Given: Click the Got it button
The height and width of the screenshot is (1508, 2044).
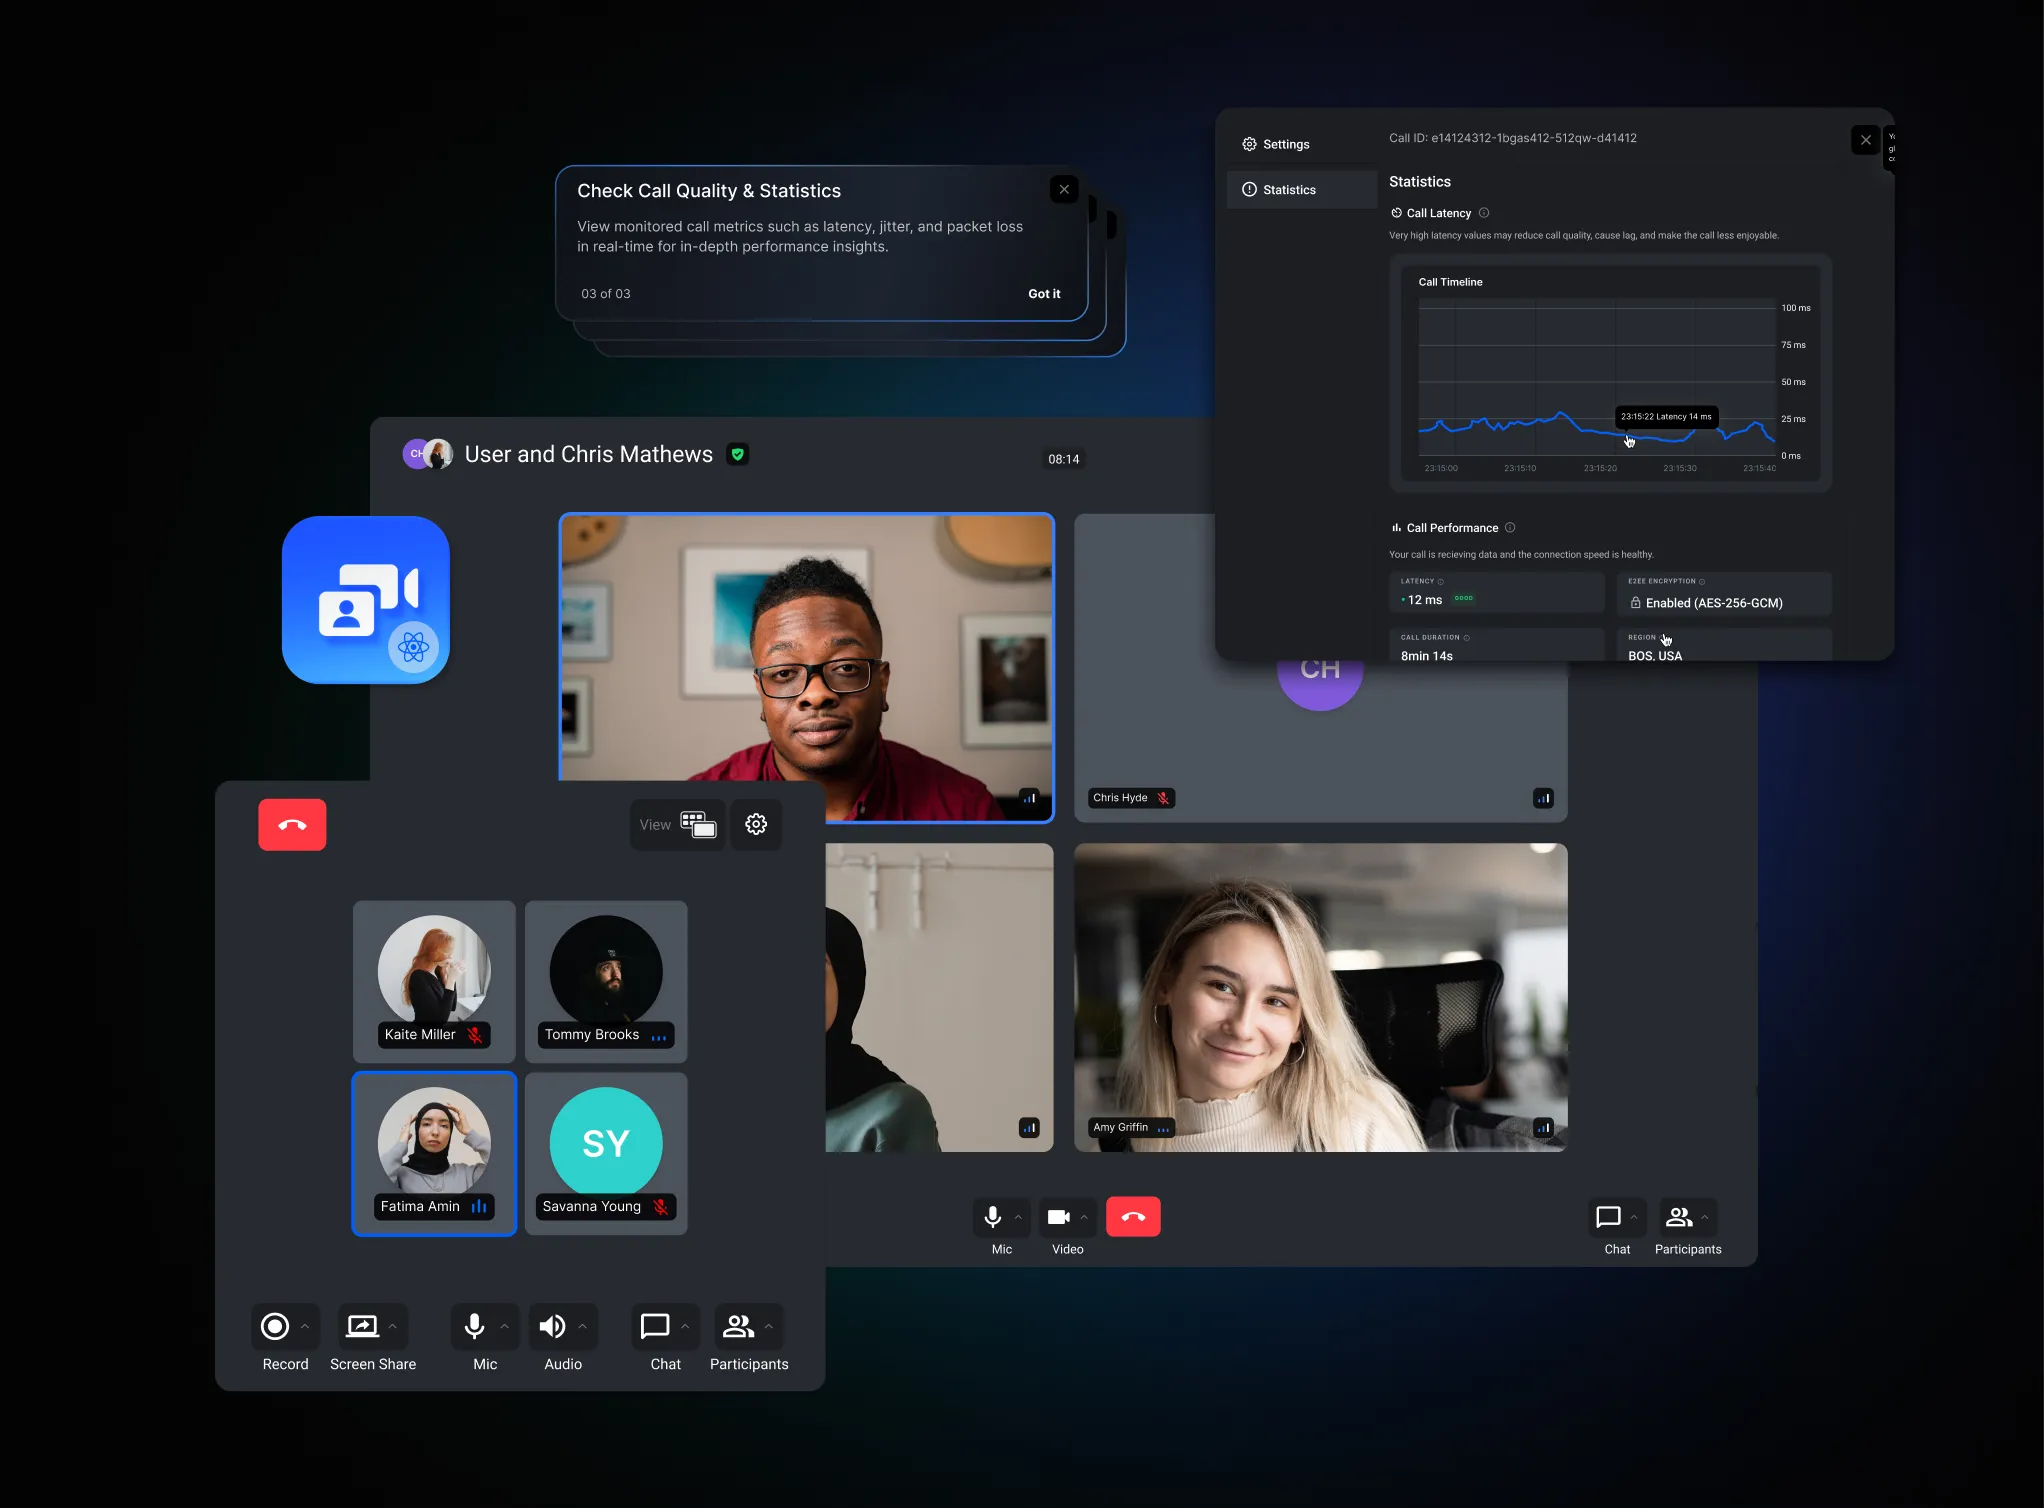Looking at the screenshot, I should tap(1043, 293).
